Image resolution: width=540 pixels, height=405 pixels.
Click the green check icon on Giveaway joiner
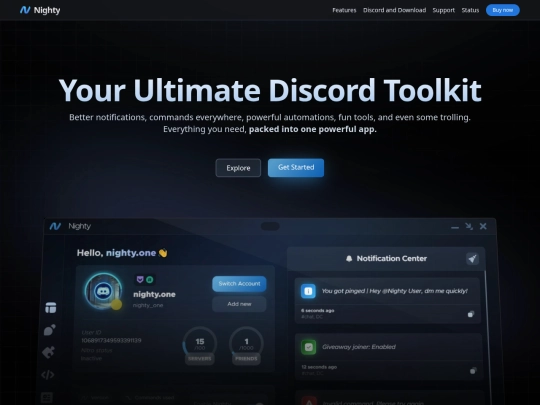pyautogui.click(x=309, y=347)
